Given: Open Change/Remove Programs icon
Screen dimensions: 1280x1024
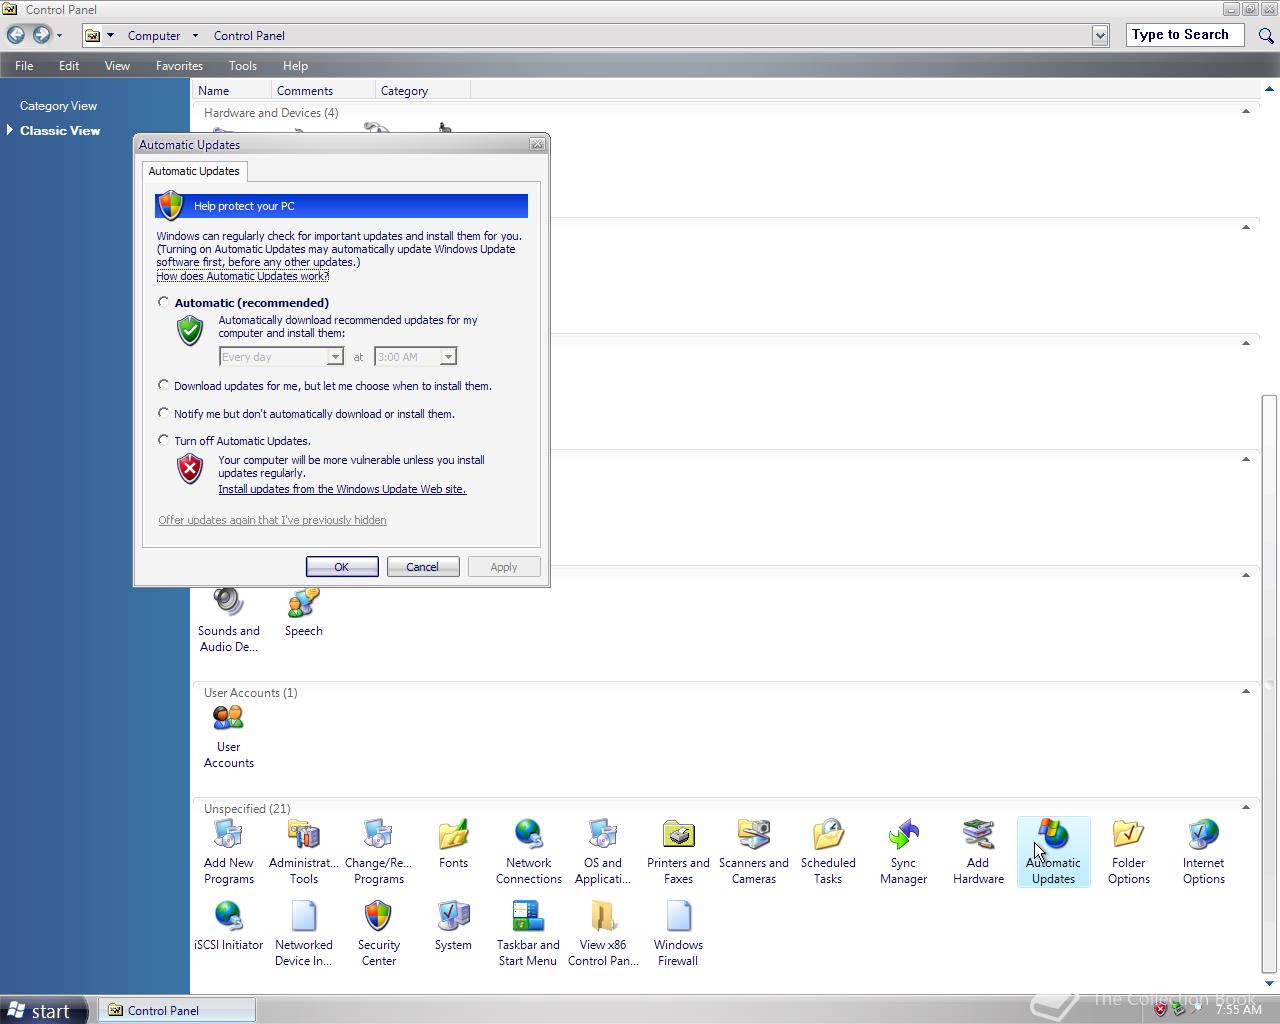Looking at the screenshot, I should pos(378,852).
